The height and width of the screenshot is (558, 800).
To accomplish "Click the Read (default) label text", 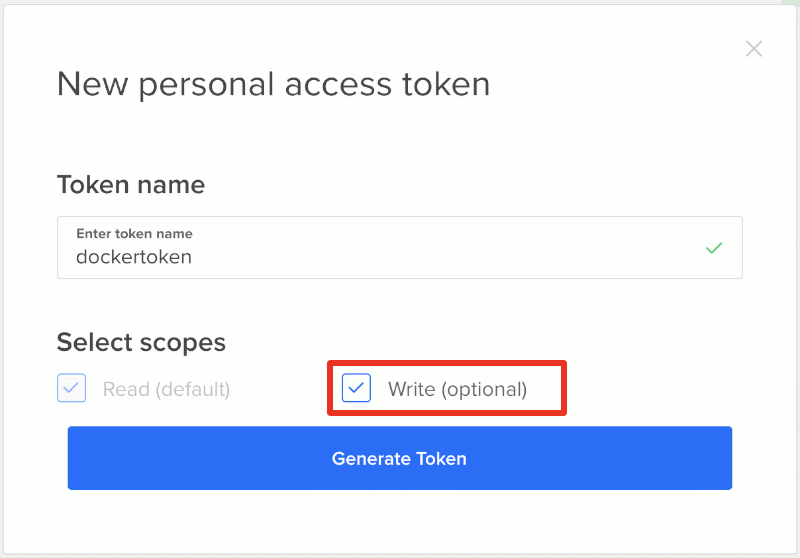I will pos(166,389).
